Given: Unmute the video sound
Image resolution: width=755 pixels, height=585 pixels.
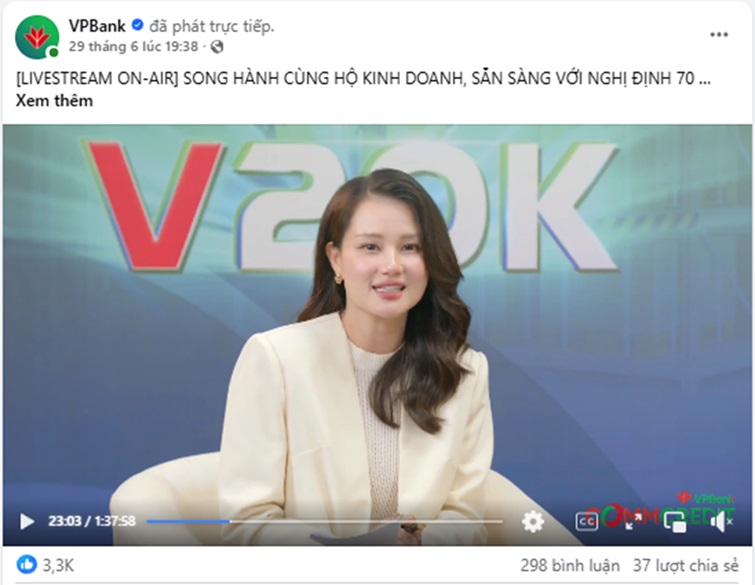Looking at the screenshot, I should pyautogui.click(x=721, y=521).
